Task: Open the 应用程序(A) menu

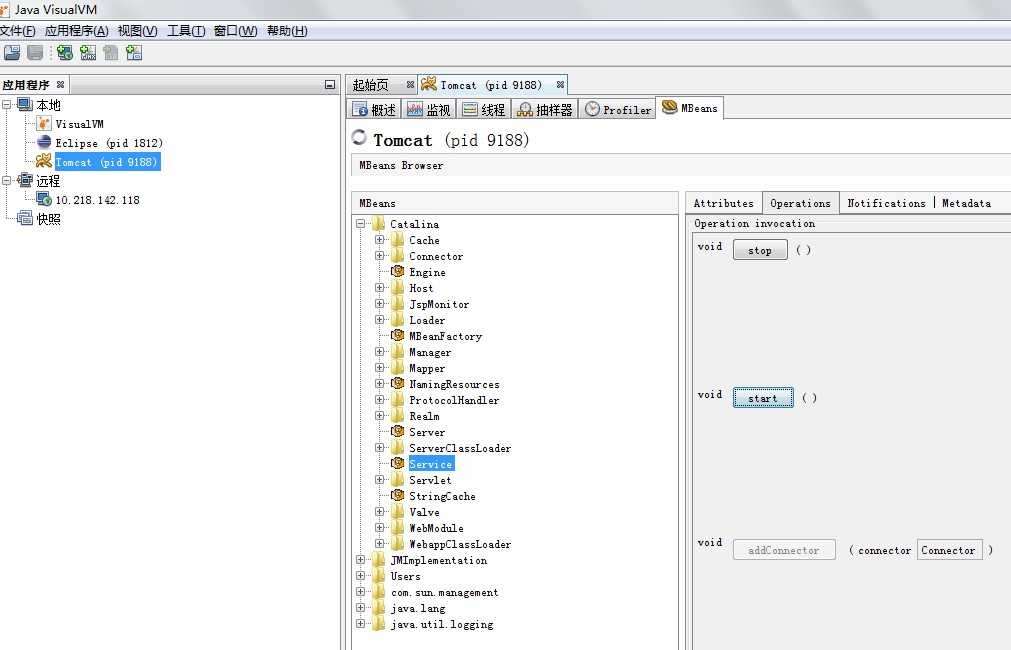Action: tap(77, 31)
